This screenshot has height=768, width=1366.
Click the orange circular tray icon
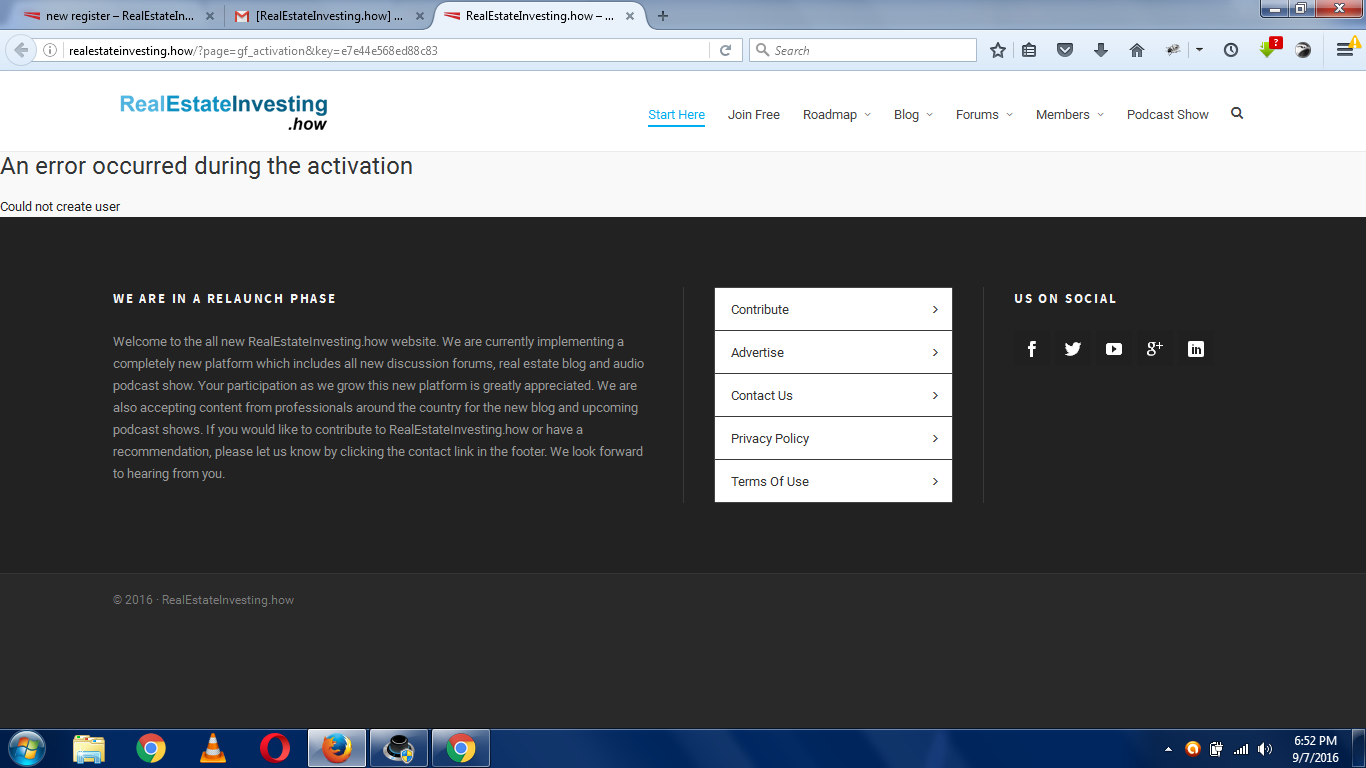pyautogui.click(x=1192, y=749)
